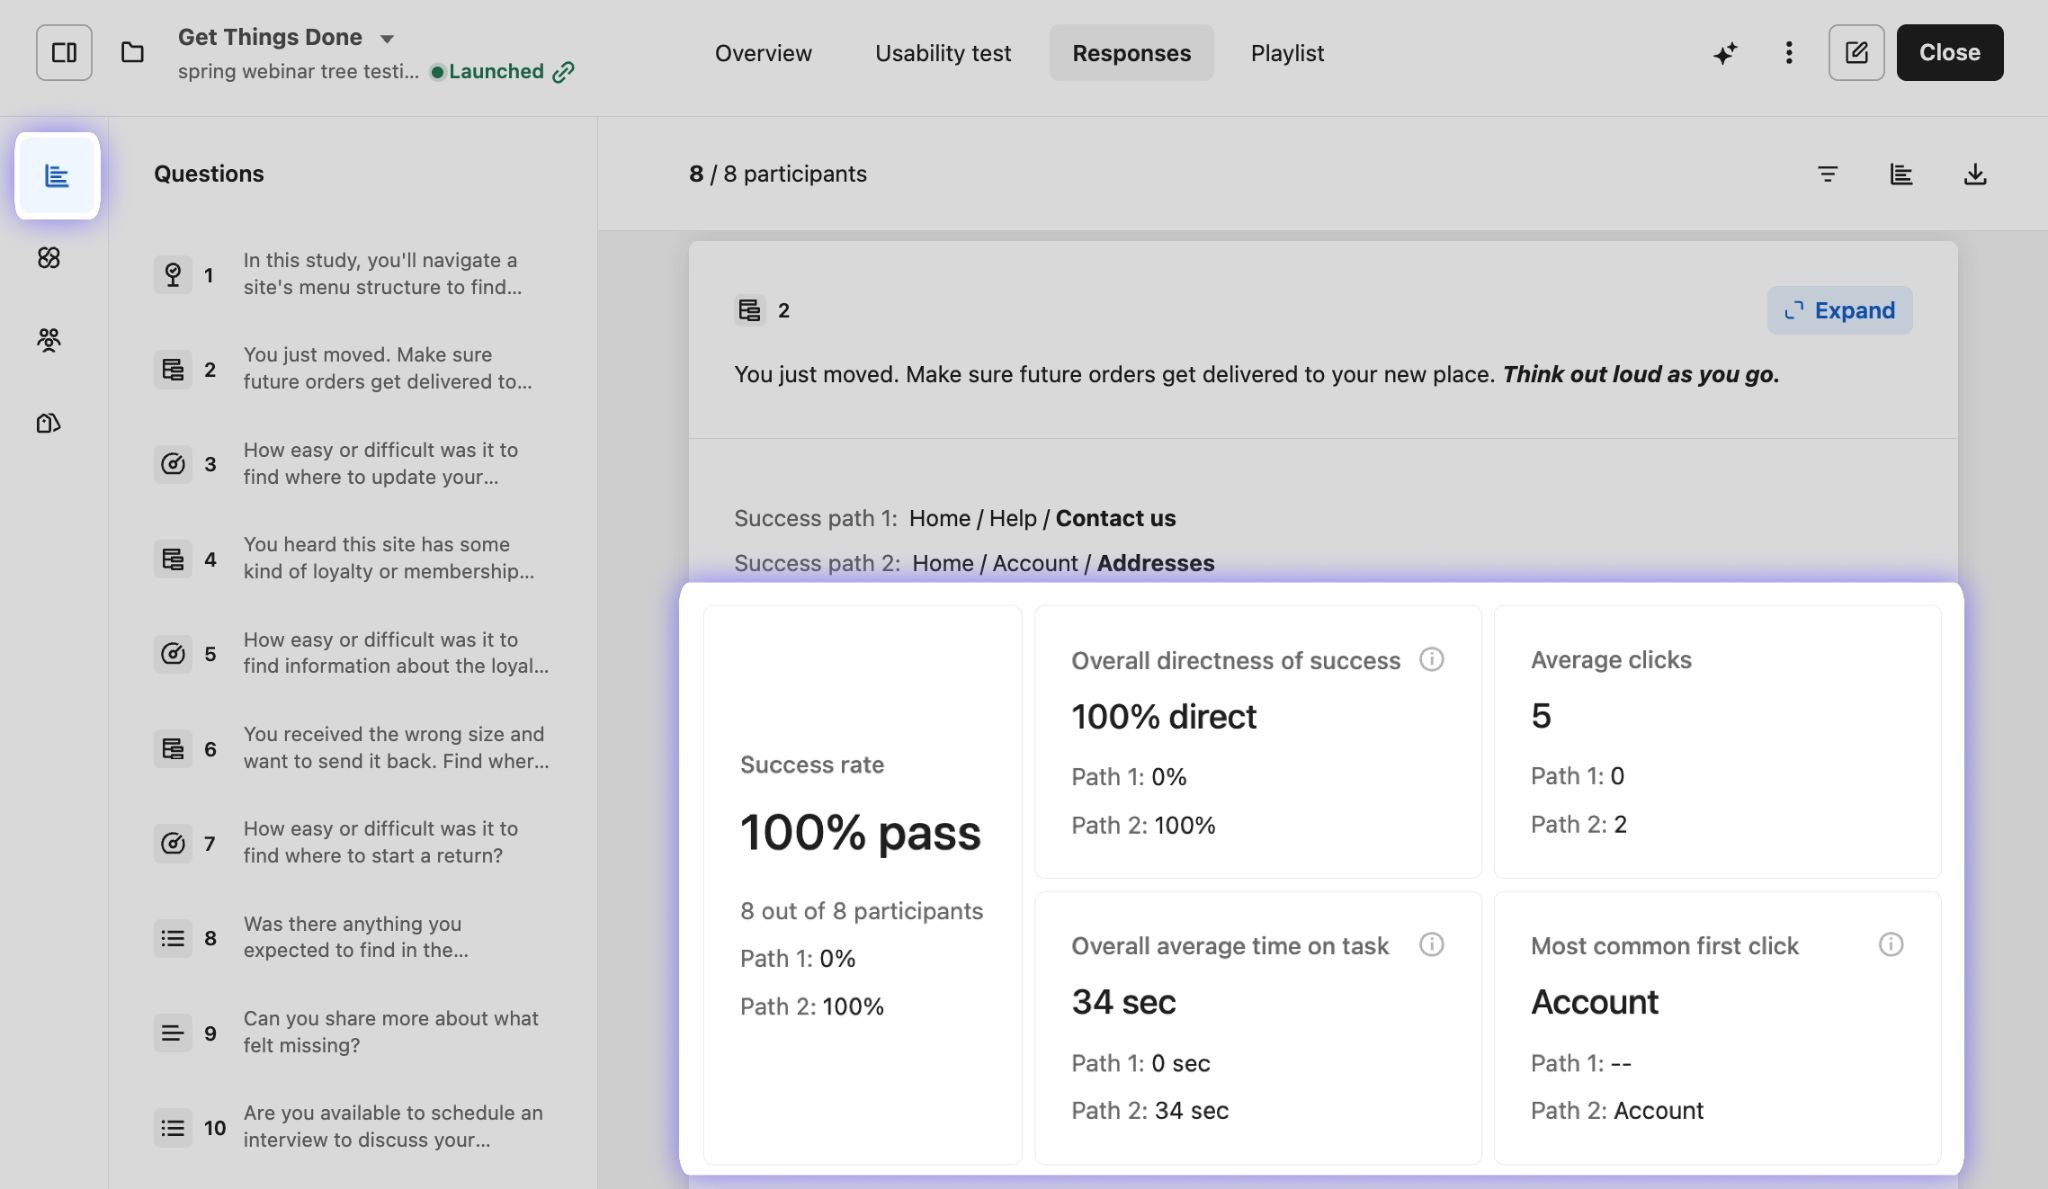Switch to the Playlist tab
Viewport: 2048px width, 1189px height.
pos(1287,53)
